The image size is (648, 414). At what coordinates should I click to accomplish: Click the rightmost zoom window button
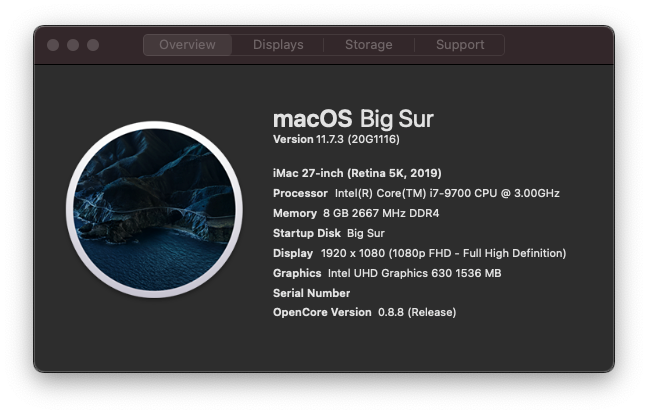pos(93,45)
